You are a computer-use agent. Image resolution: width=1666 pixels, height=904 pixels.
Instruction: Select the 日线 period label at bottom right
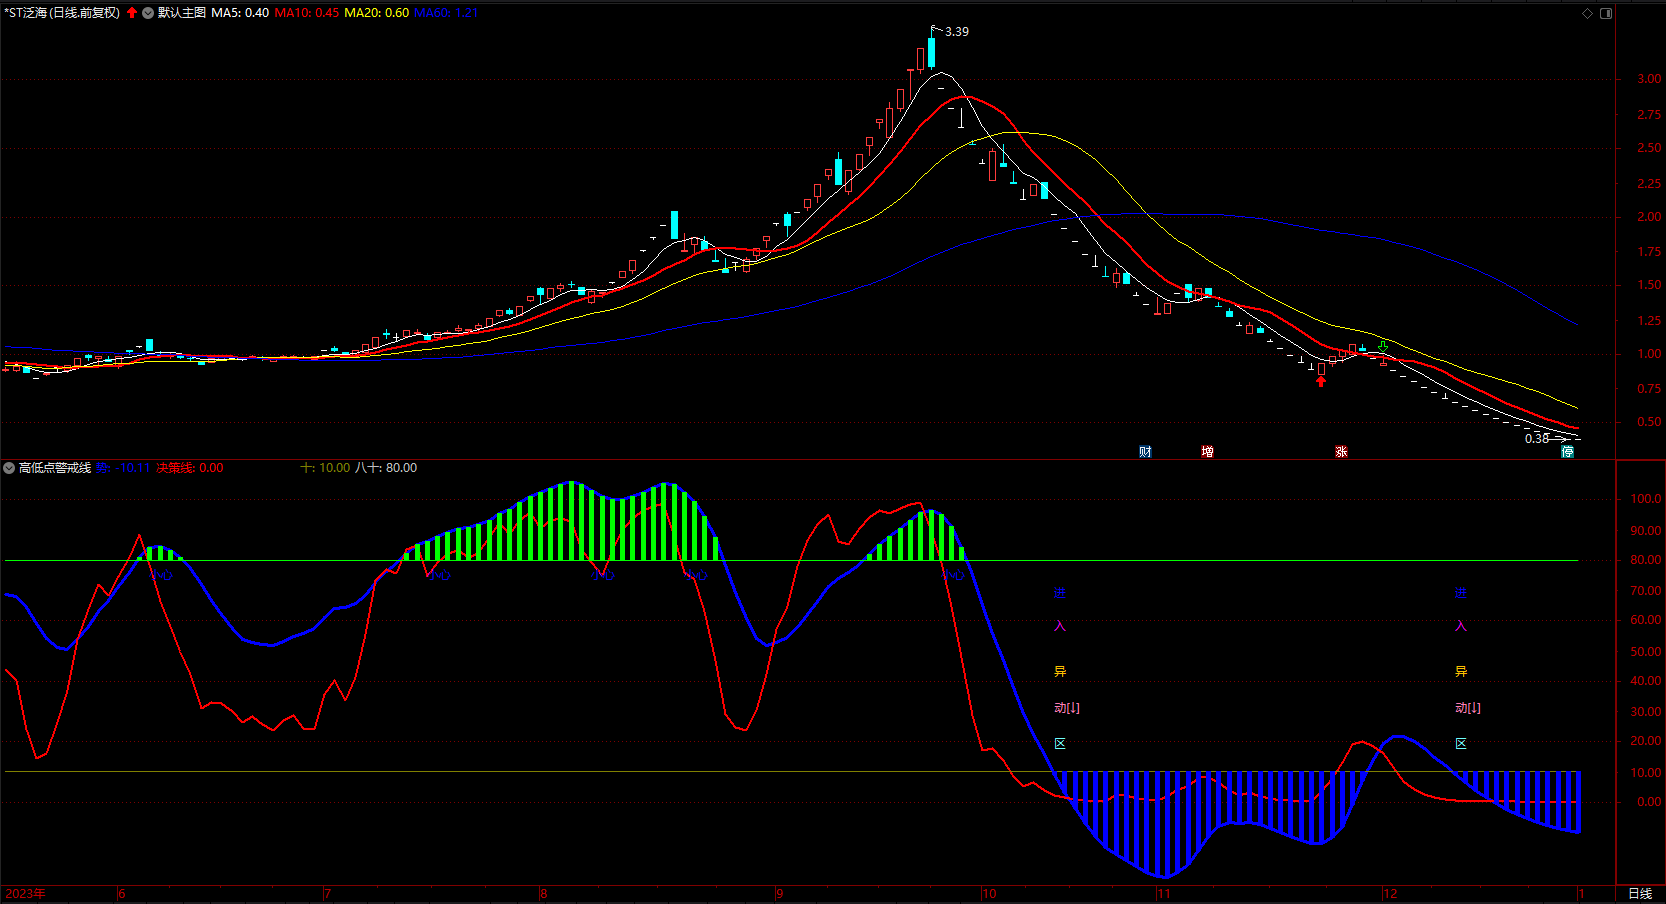coord(1640,893)
